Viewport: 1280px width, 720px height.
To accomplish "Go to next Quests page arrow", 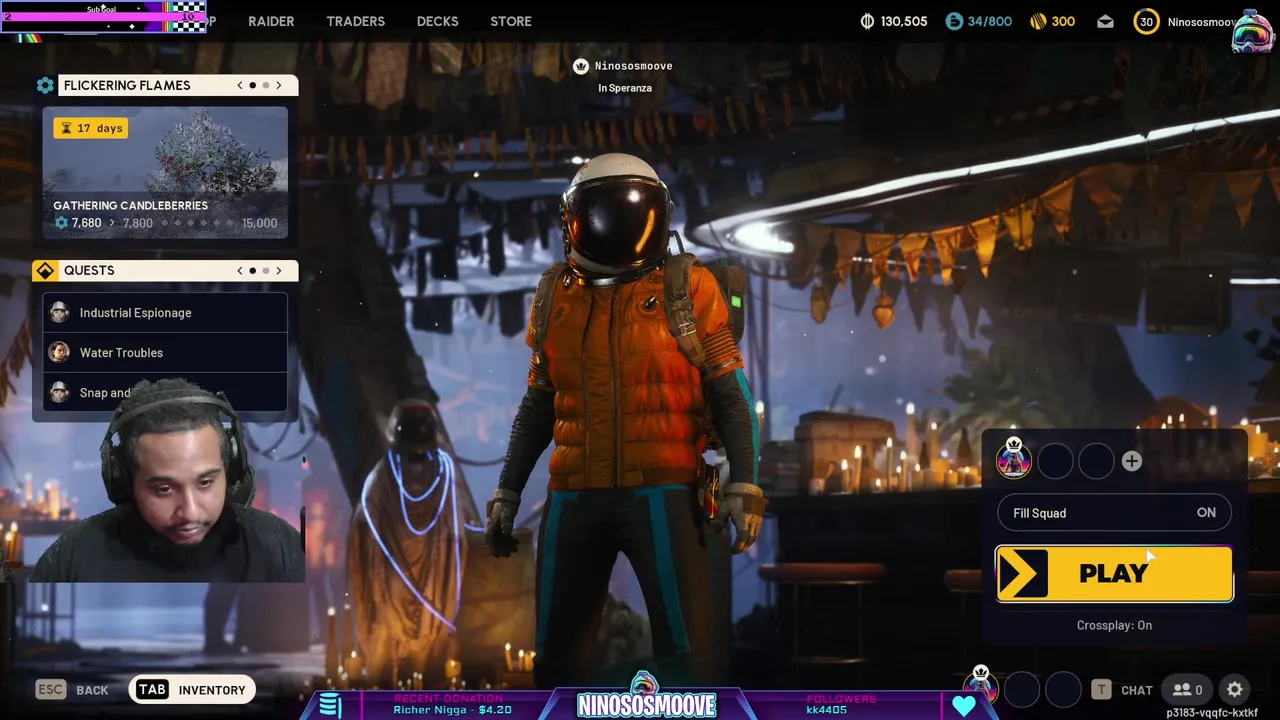I will tap(279, 270).
